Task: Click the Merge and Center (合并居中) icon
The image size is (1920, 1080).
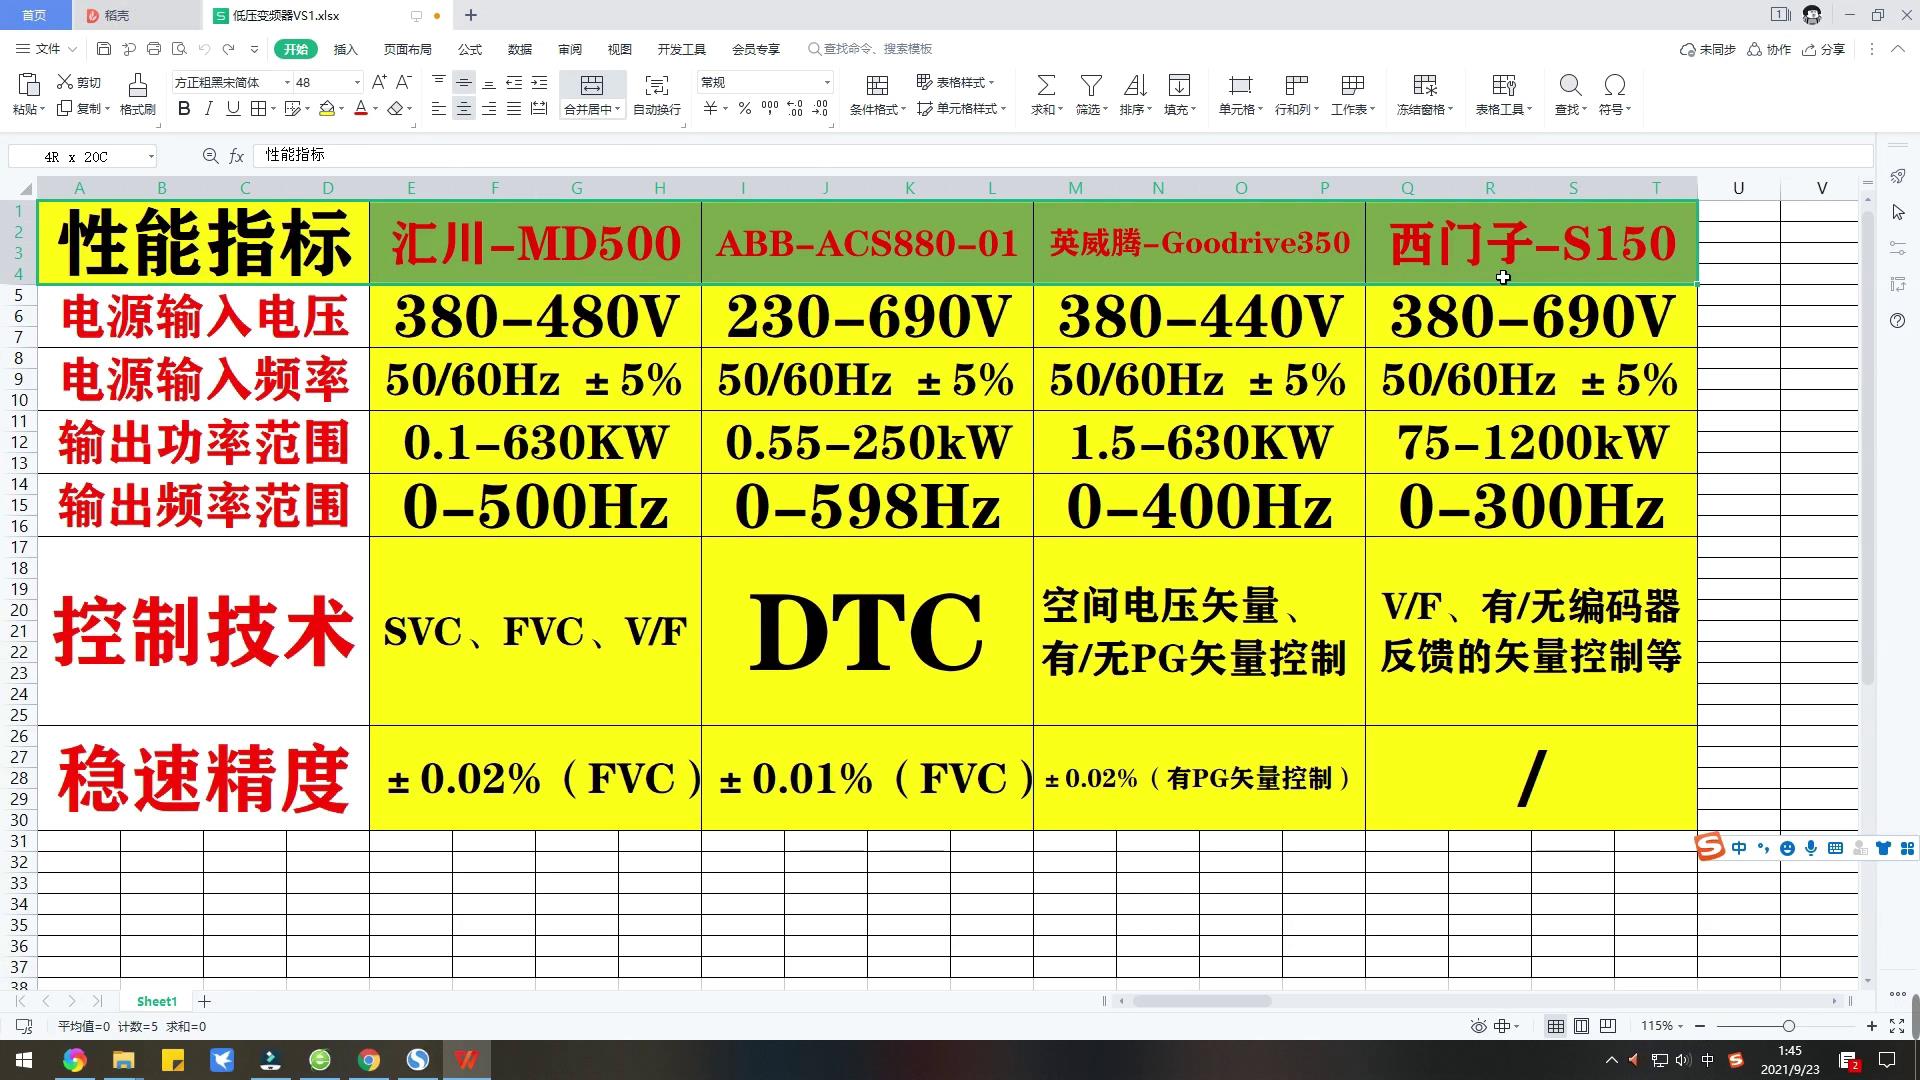Action: point(592,86)
